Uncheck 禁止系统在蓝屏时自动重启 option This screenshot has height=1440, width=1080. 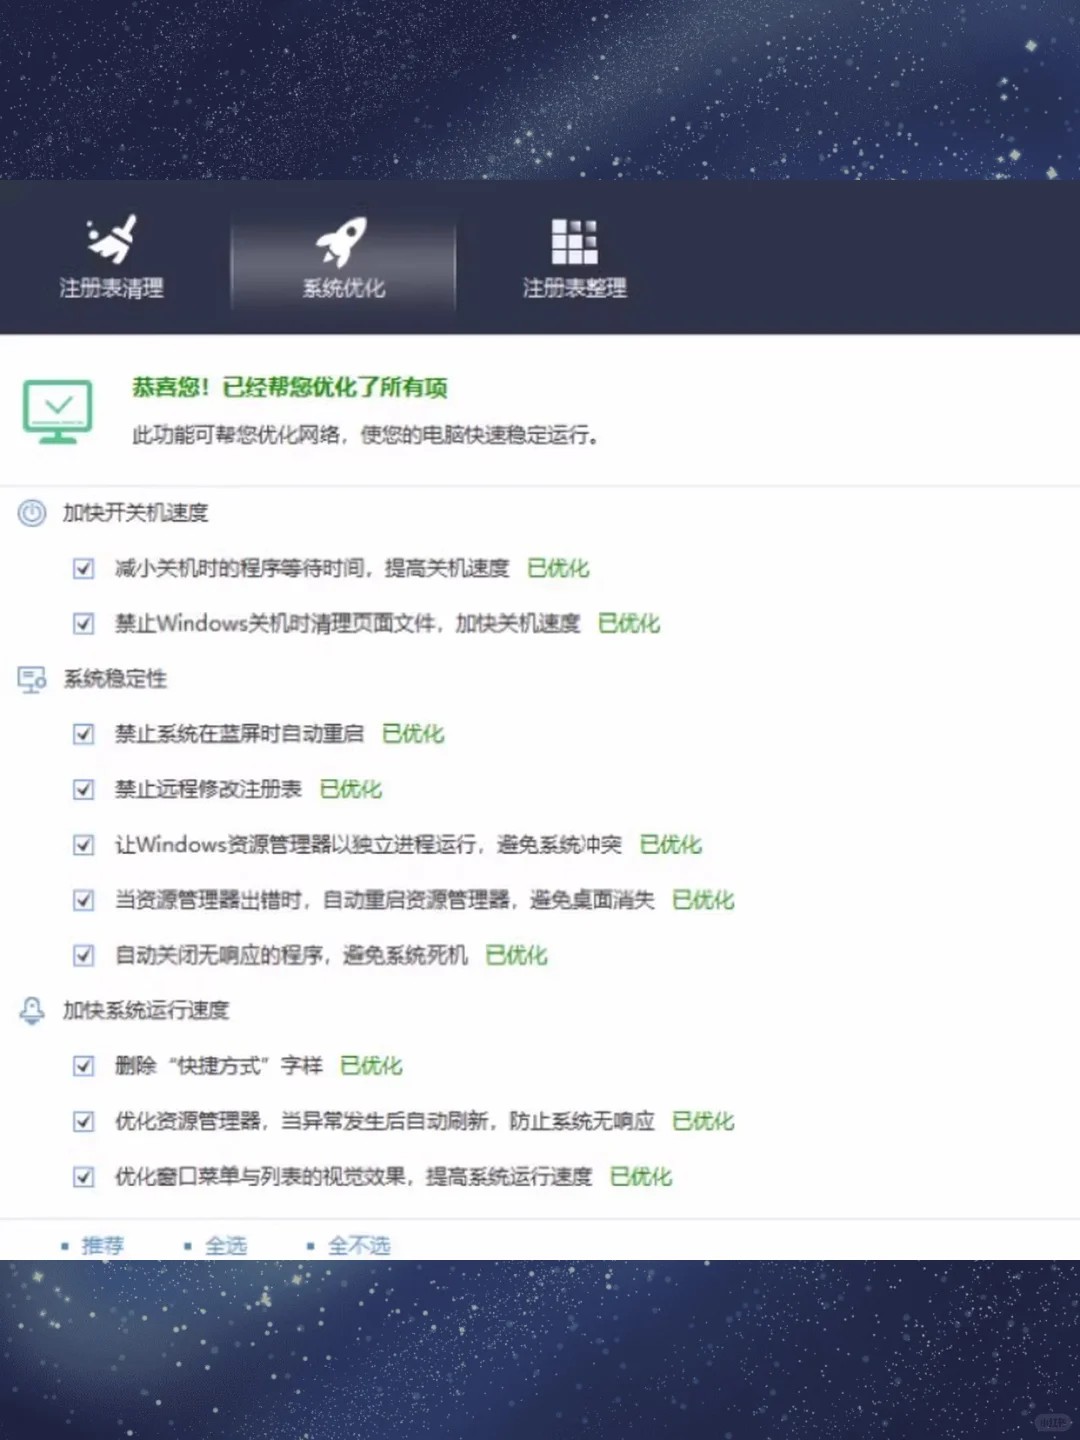84,734
